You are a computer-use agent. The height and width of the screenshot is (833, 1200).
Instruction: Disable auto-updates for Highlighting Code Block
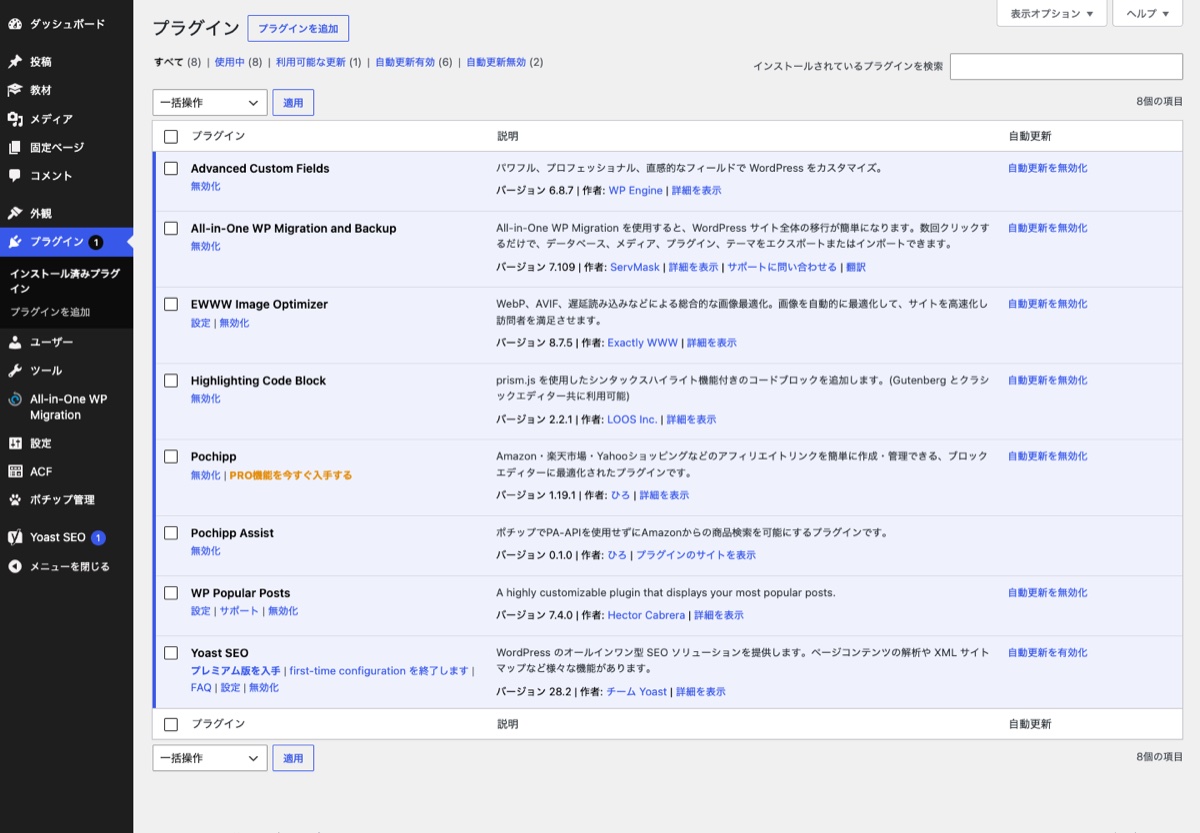click(1048, 380)
